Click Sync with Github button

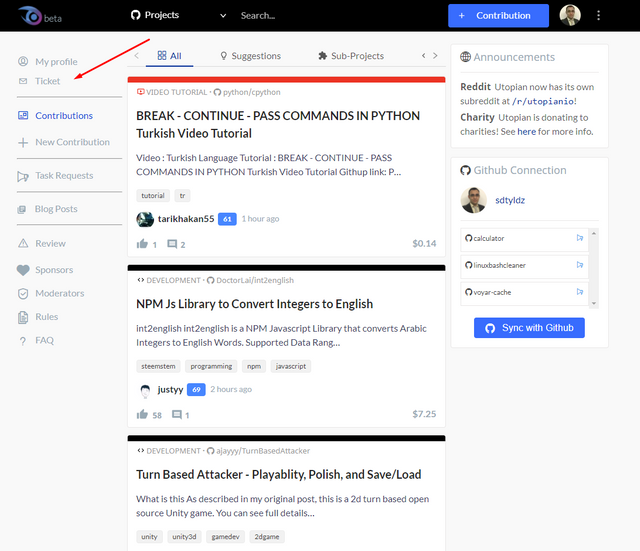[x=529, y=328]
